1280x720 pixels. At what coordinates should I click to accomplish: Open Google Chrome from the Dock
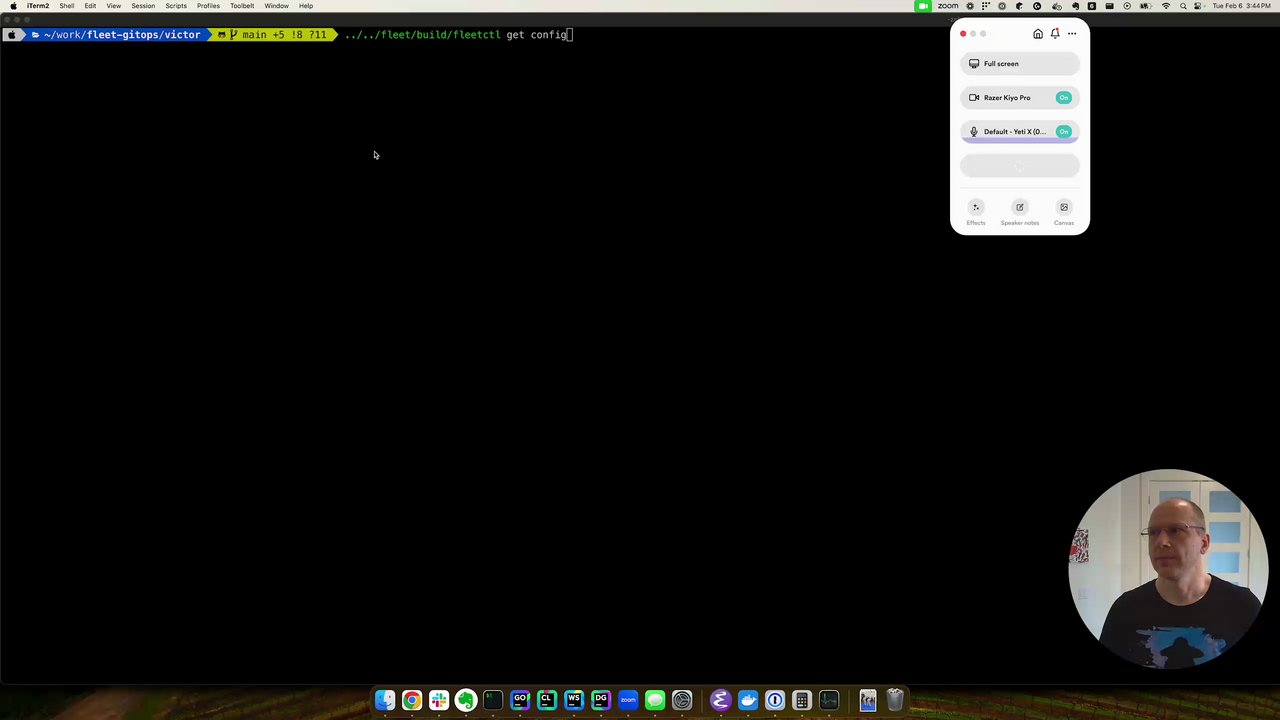pyautogui.click(x=412, y=700)
